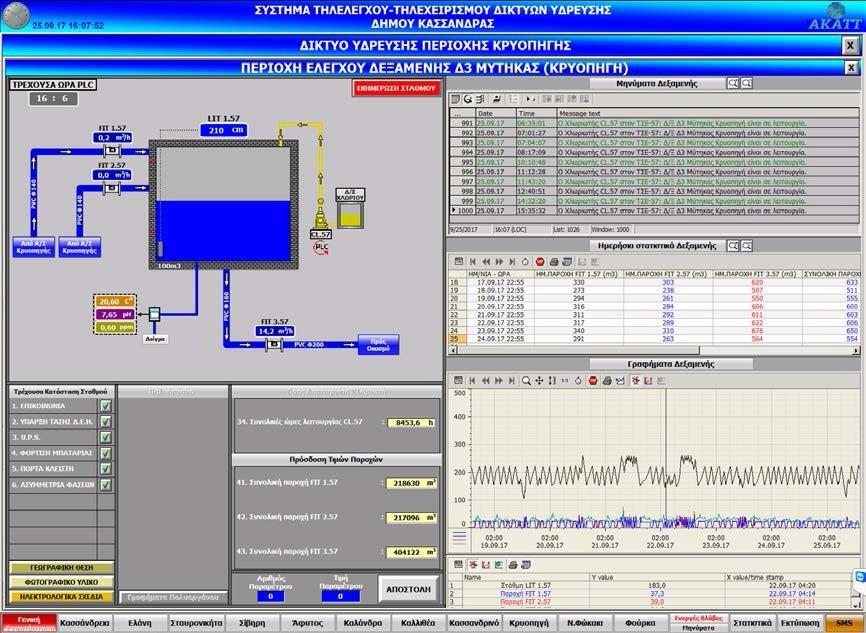Stop the trend with red stop icon in graph toolbar
Viewport: 866px width, 633px height.
pos(593,381)
